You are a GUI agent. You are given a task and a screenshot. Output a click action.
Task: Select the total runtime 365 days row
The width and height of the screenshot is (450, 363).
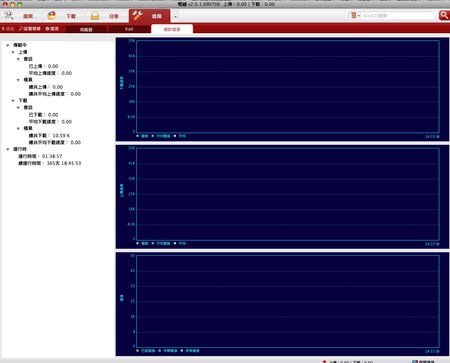[x=50, y=163]
